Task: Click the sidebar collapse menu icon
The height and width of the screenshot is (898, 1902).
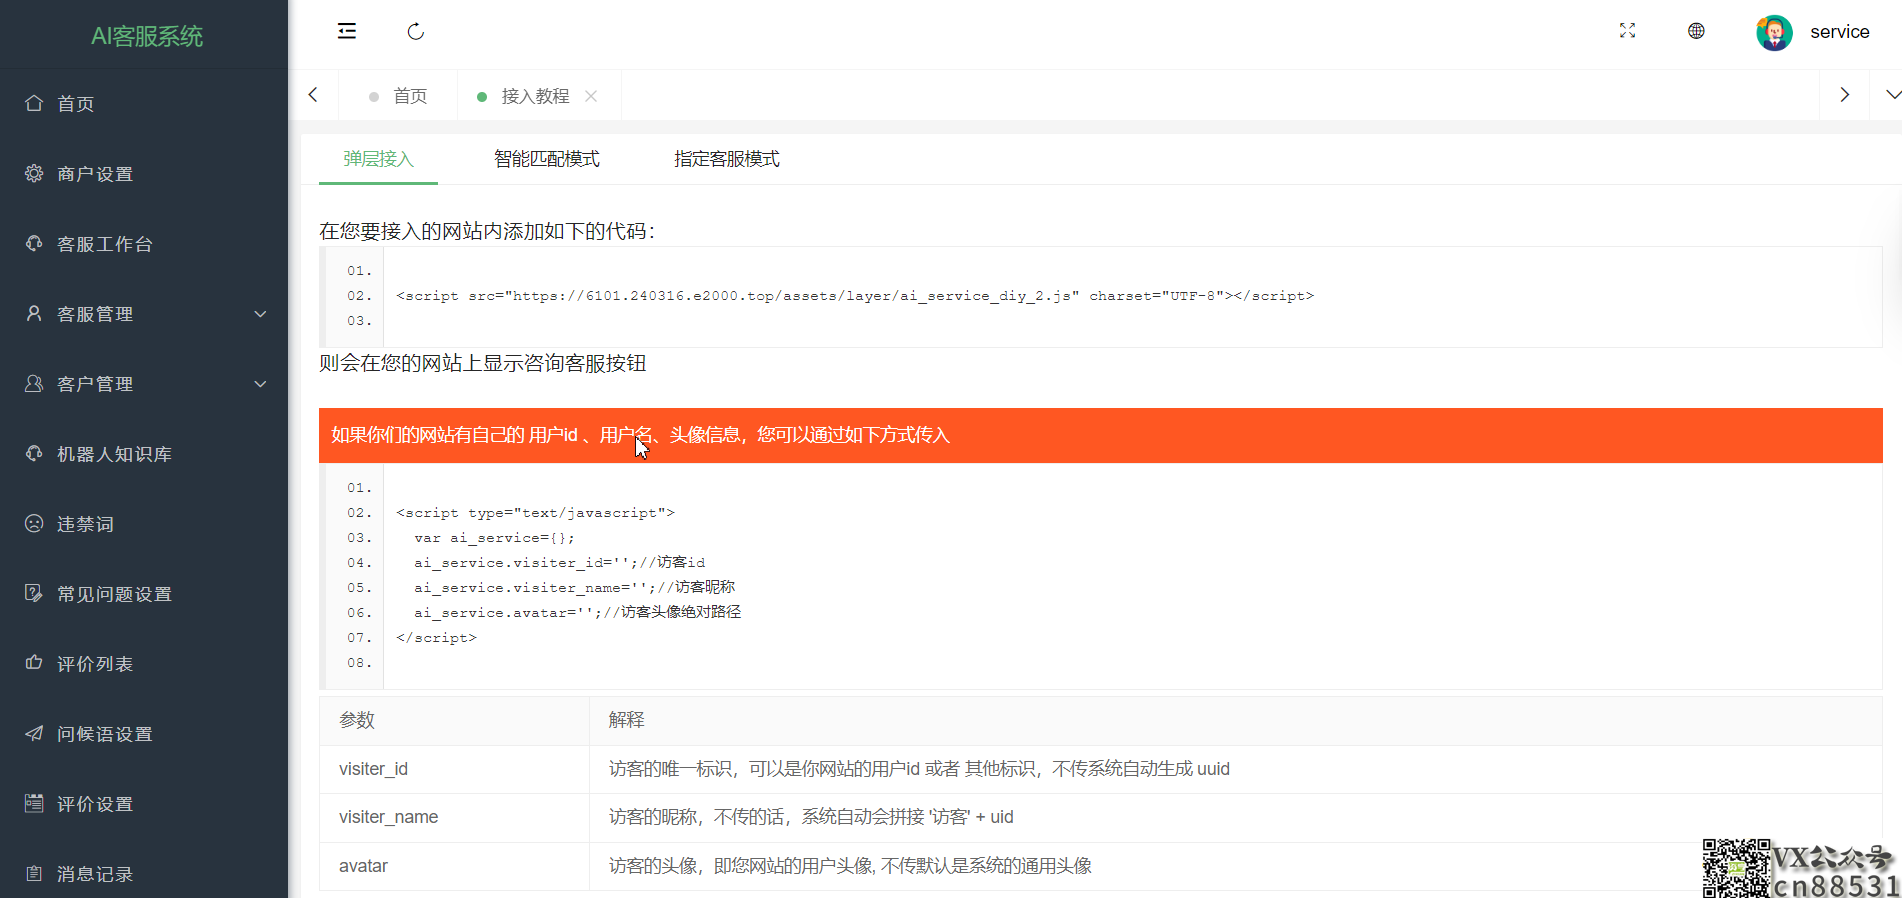Action: [347, 31]
